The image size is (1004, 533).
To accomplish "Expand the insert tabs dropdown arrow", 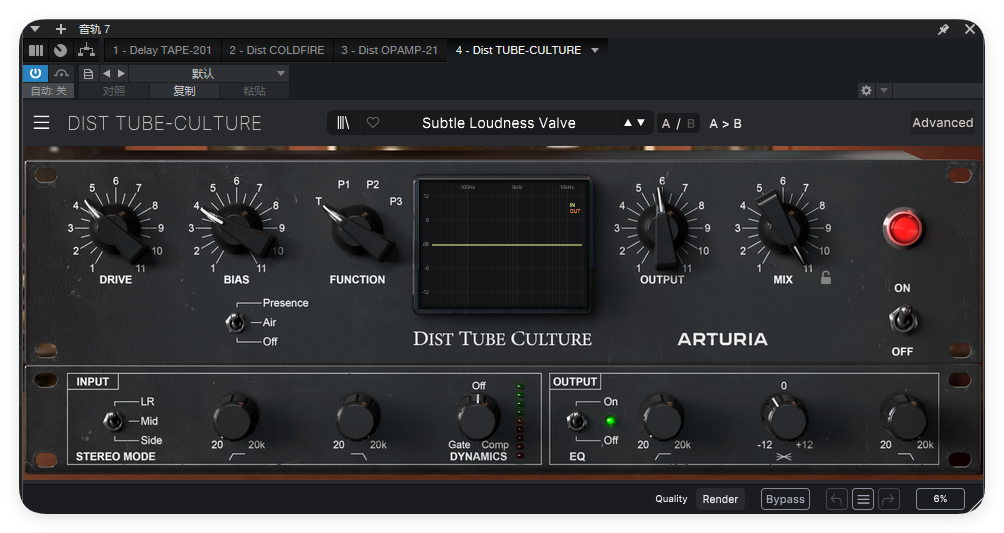I will pyautogui.click(x=595, y=50).
